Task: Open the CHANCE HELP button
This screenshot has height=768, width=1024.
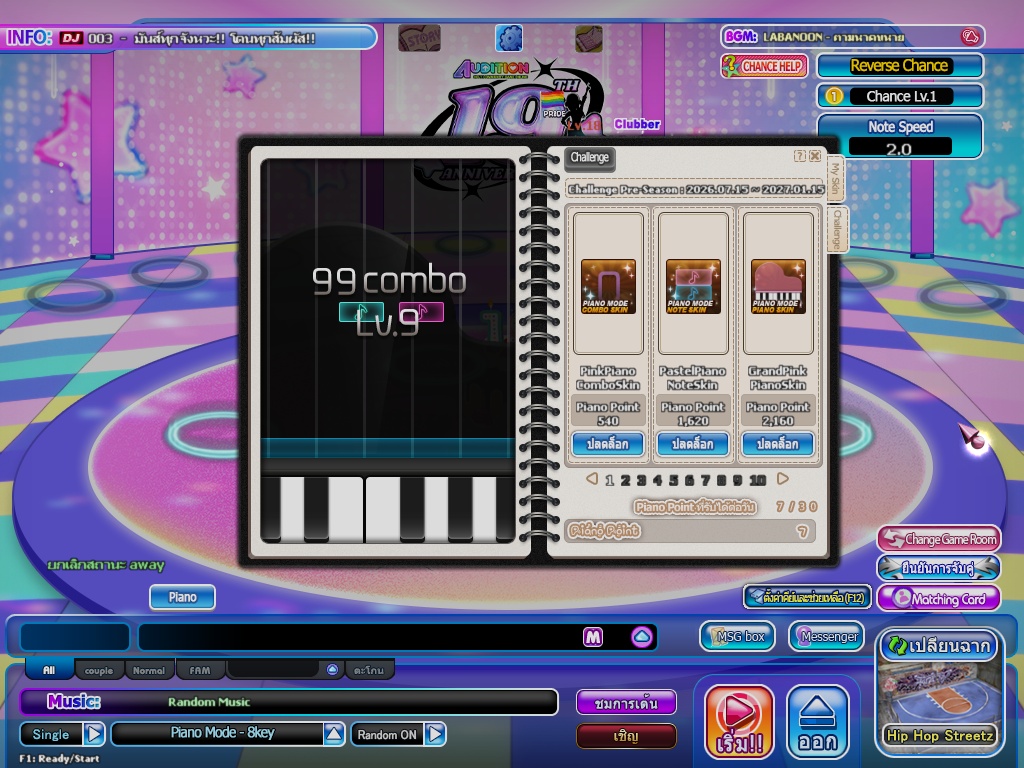Action: pyautogui.click(x=764, y=66)
